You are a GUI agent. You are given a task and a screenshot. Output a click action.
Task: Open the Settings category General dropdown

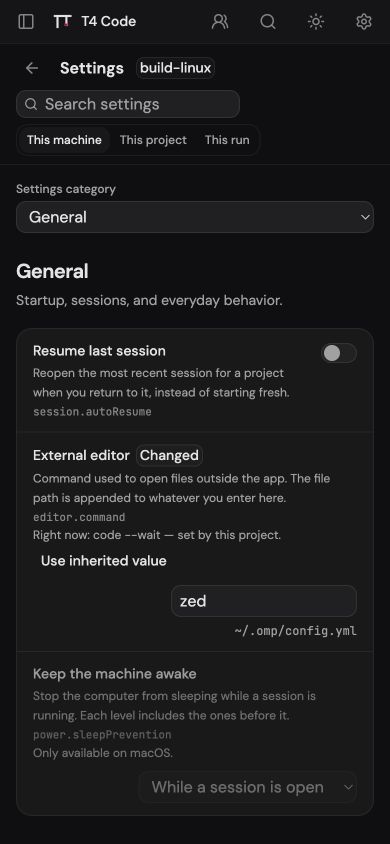[x=195, y=217]
